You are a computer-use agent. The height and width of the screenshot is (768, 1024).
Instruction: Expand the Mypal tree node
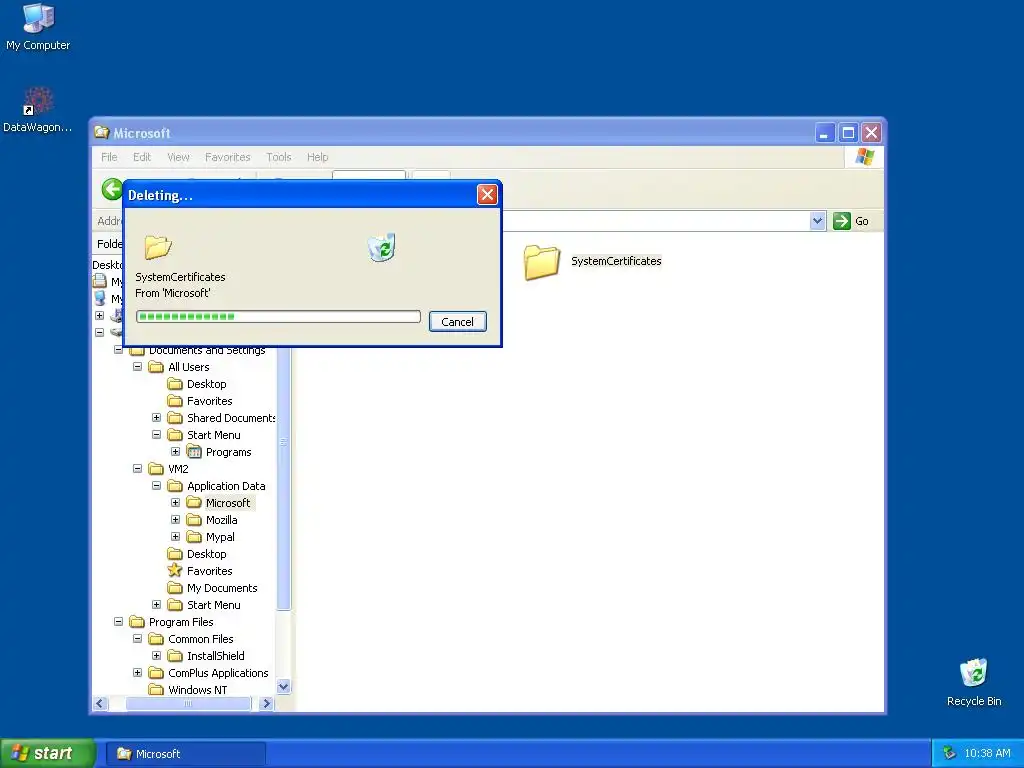click(x=175, y=536)
